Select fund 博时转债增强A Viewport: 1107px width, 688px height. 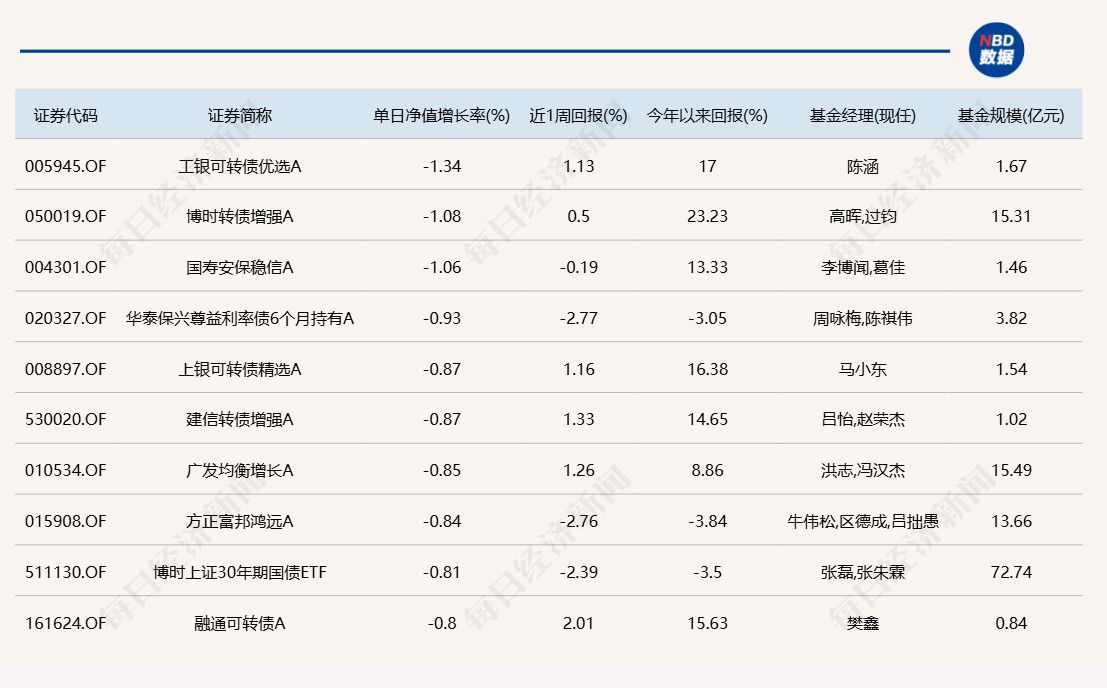click(240, 217)
